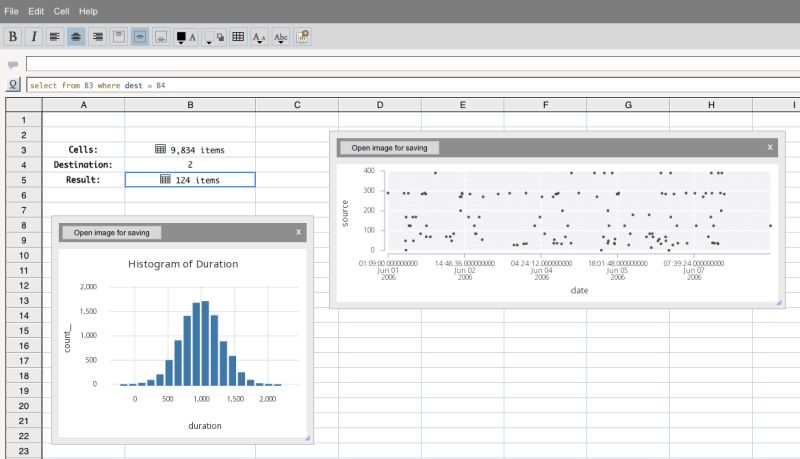Select row 6 header
Screen dimensions: 800x459
[x=23, y=195]
